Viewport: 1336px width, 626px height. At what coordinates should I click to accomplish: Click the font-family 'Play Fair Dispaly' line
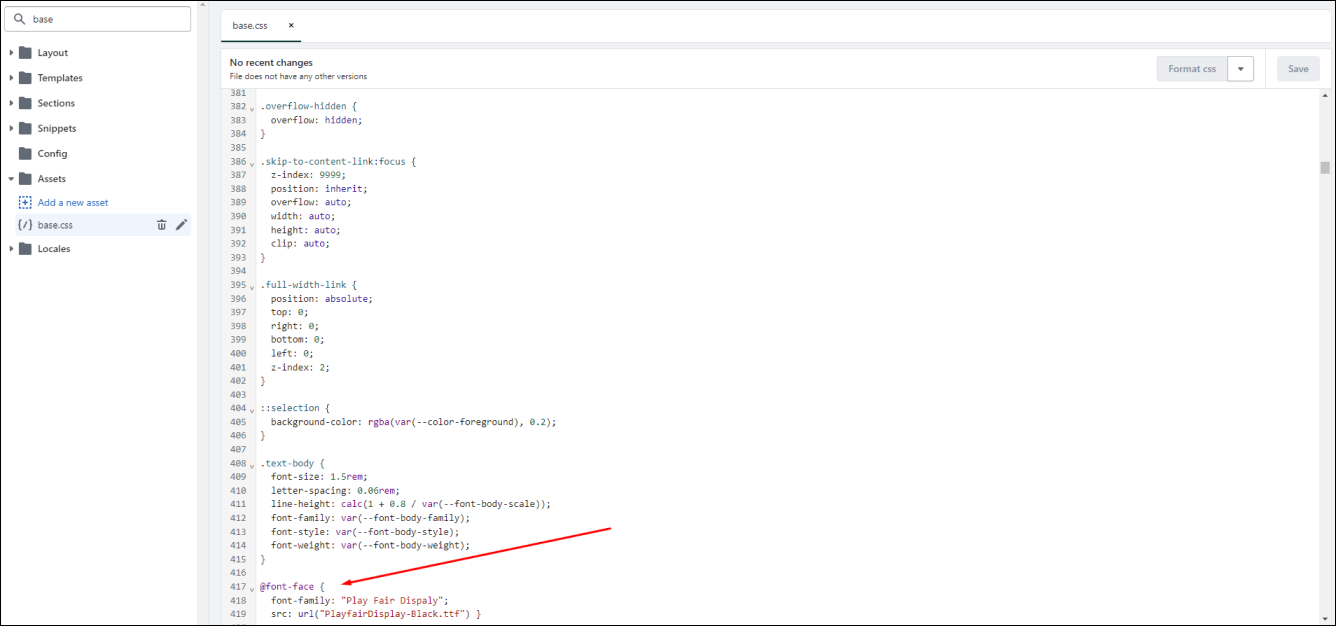click(360, 600)
